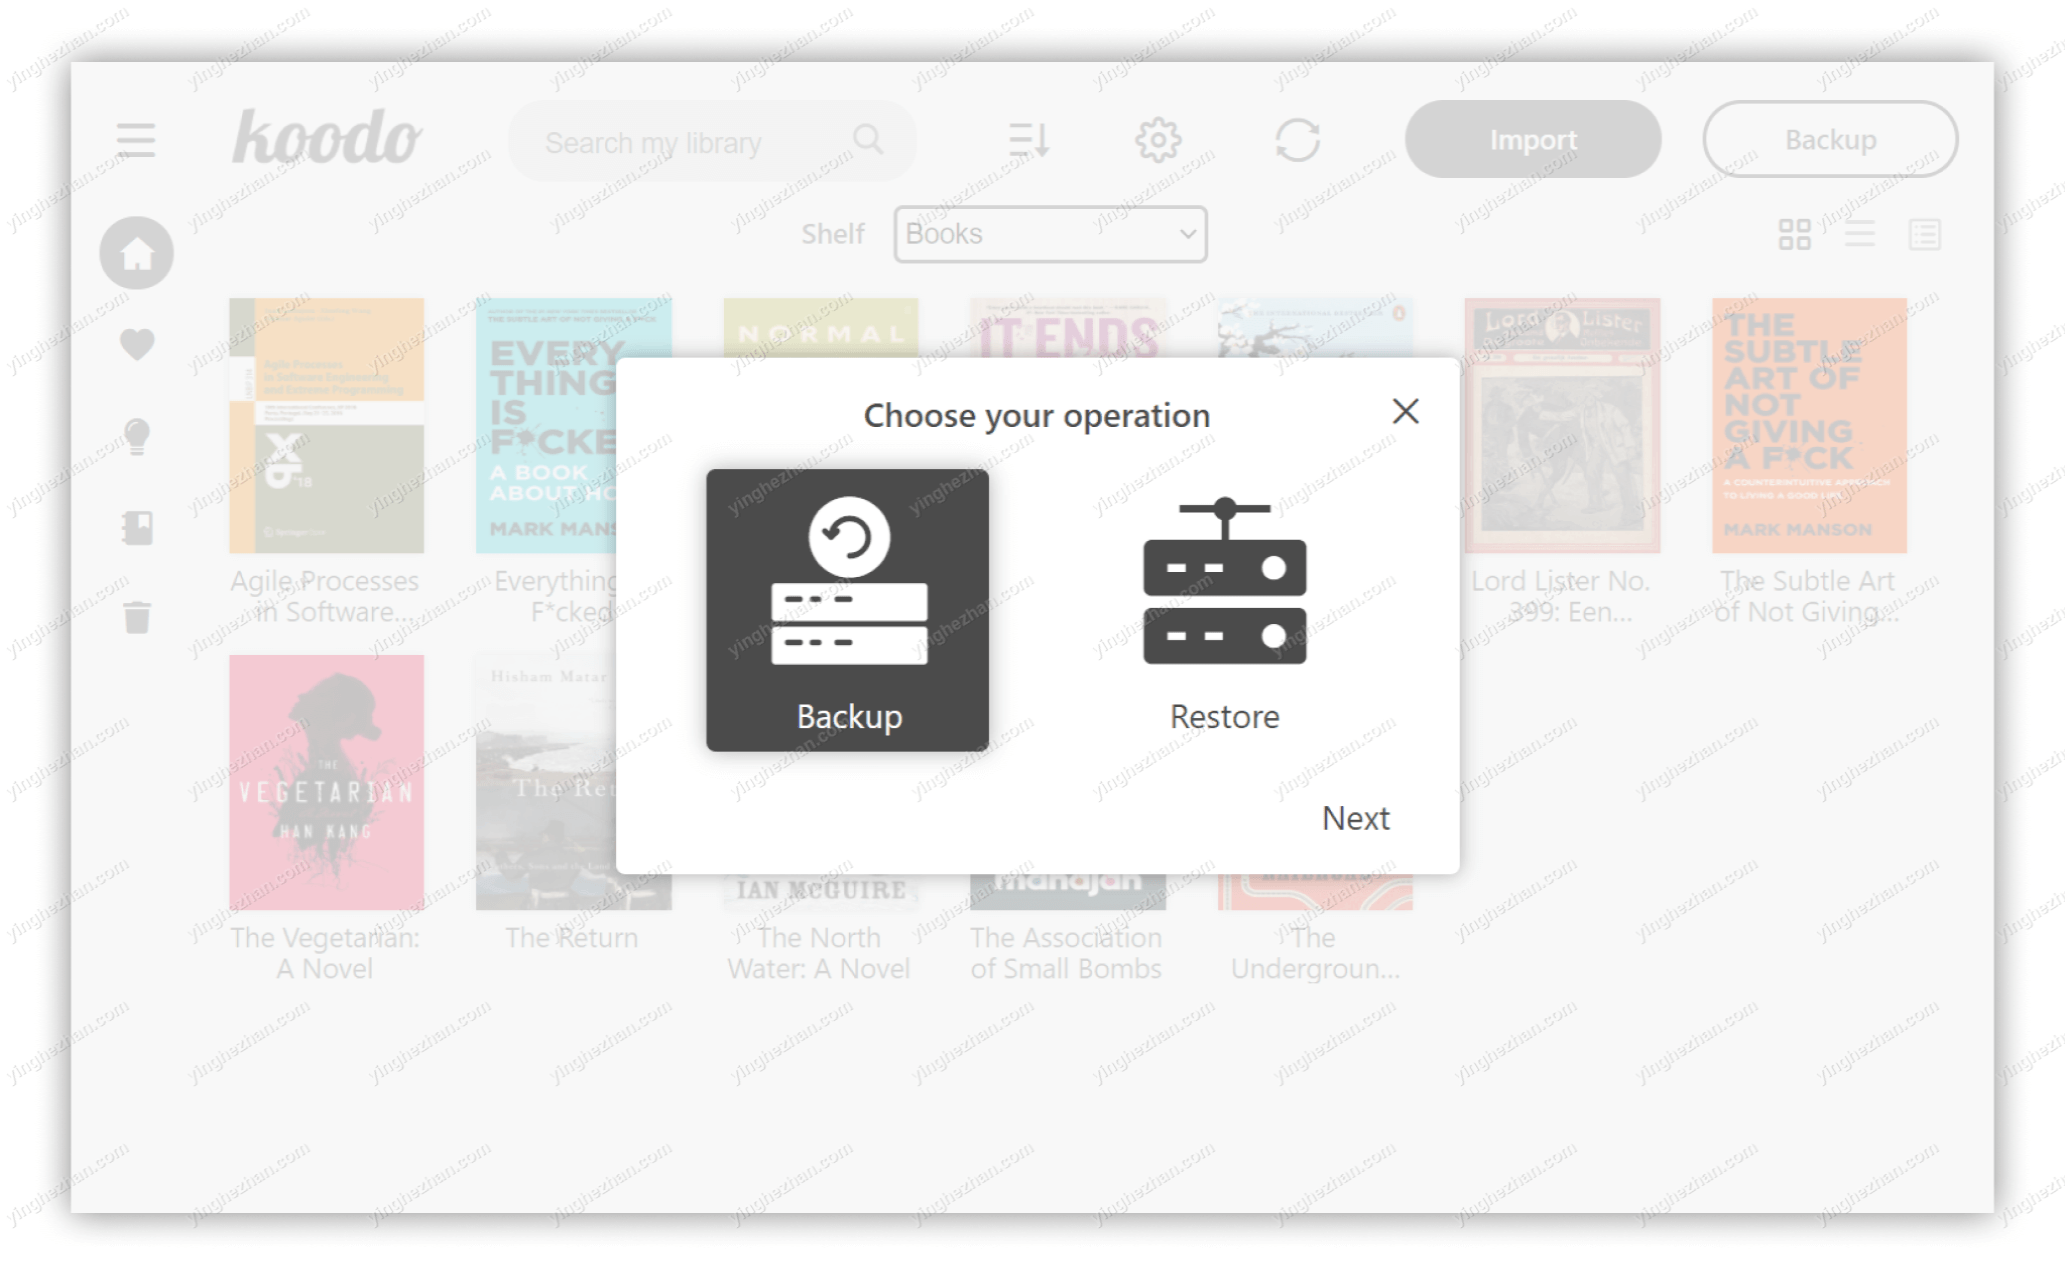Click the hamburger menu icon
Image resolution: width=2065 pixels, height=1274 pixels.
[136, 139]
